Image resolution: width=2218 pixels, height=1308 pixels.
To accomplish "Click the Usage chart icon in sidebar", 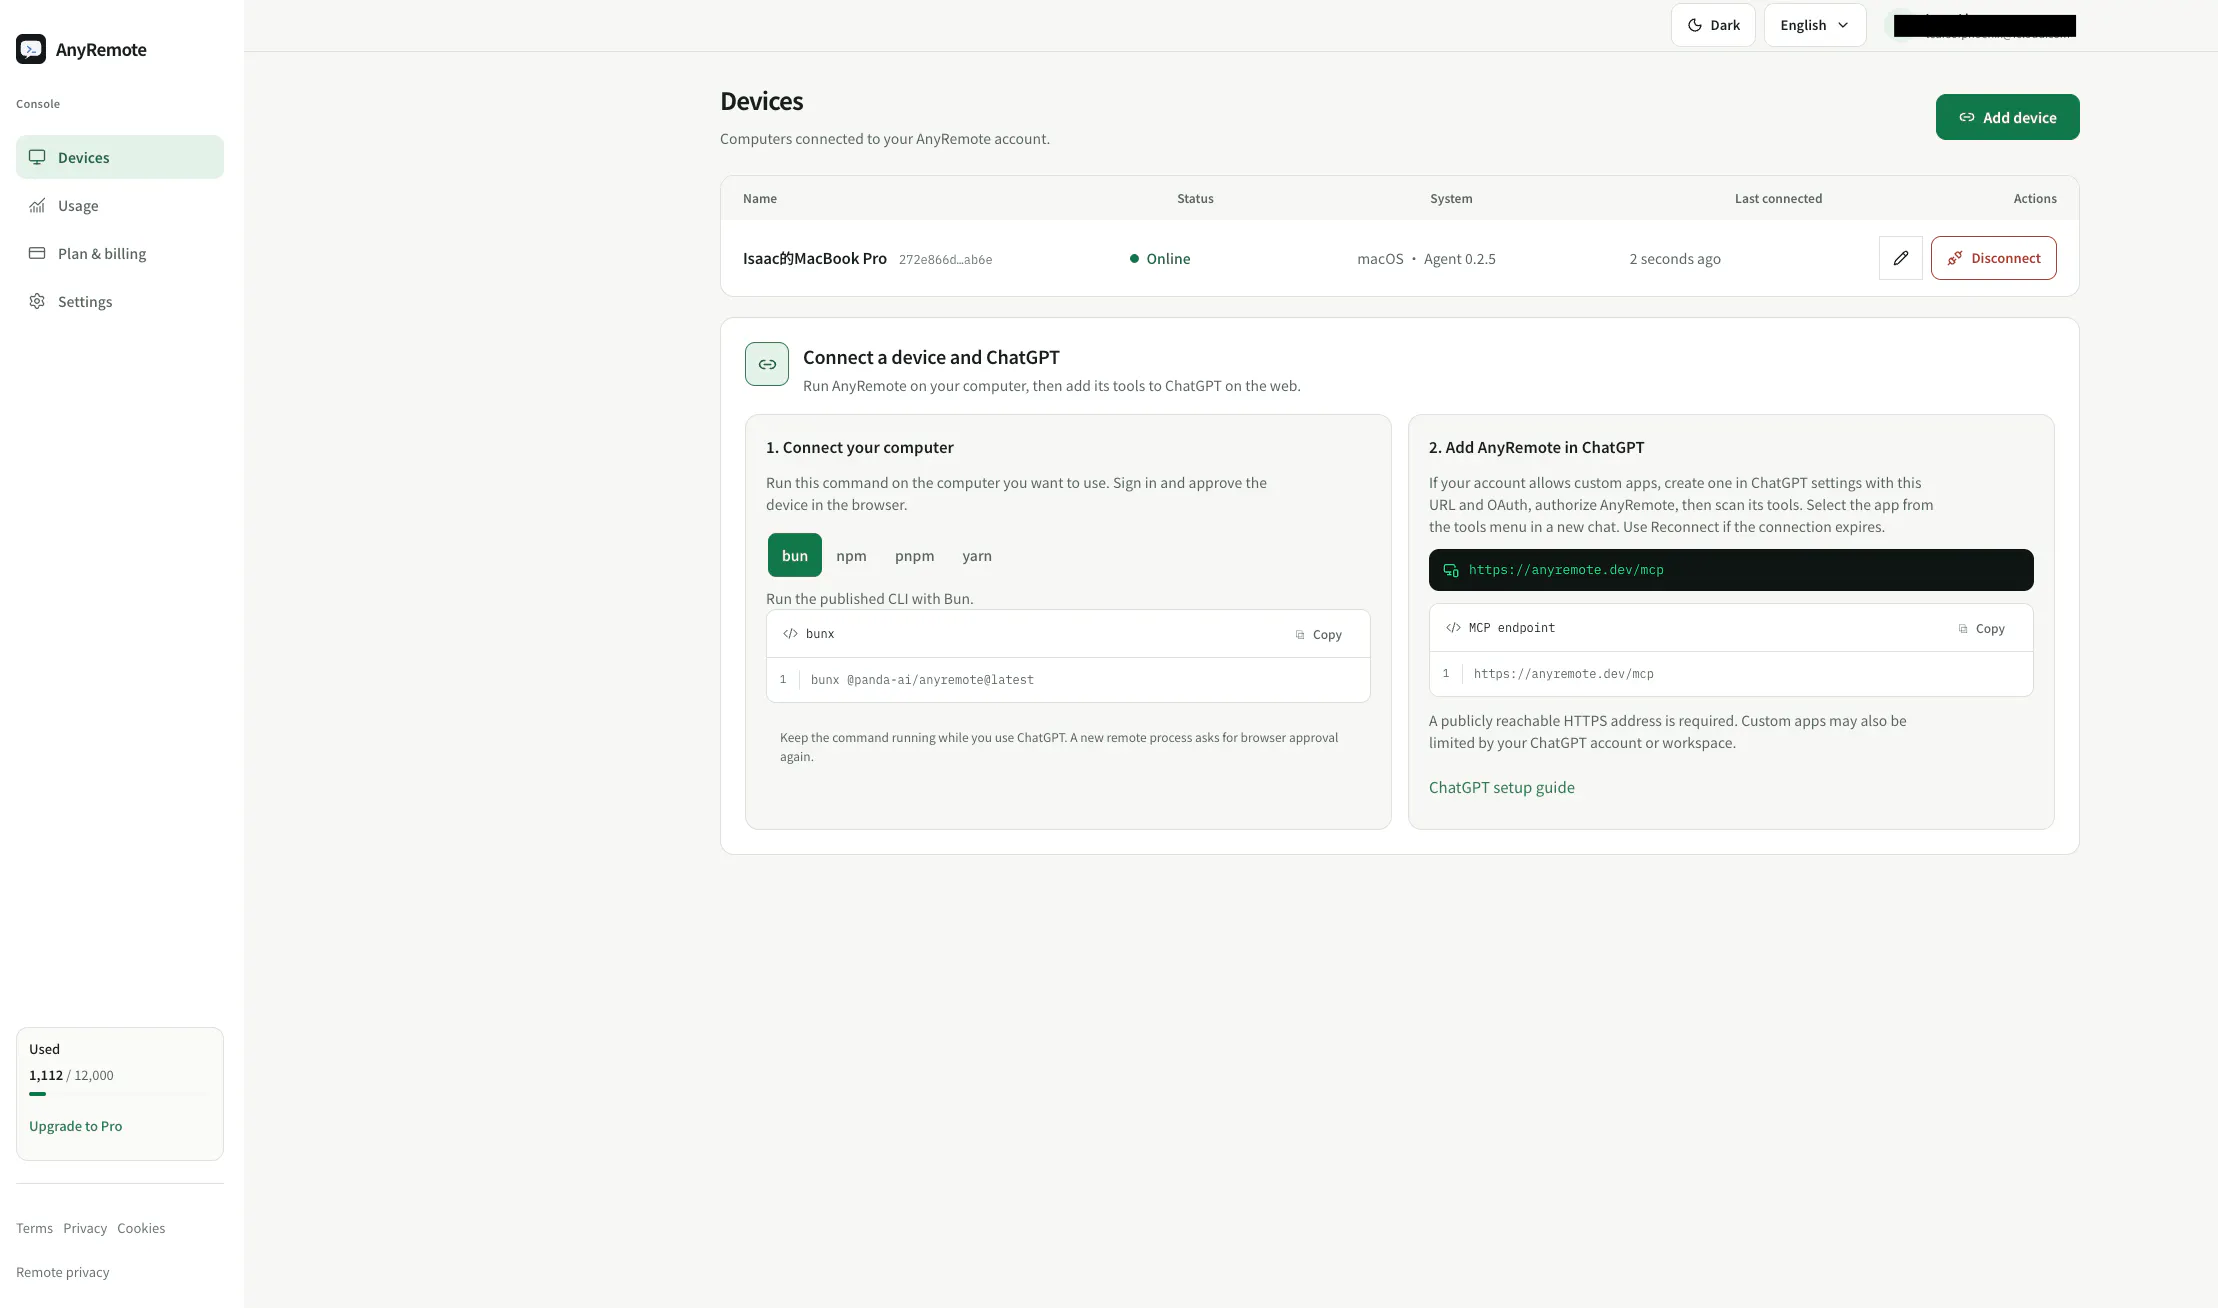I will point(37,205).
